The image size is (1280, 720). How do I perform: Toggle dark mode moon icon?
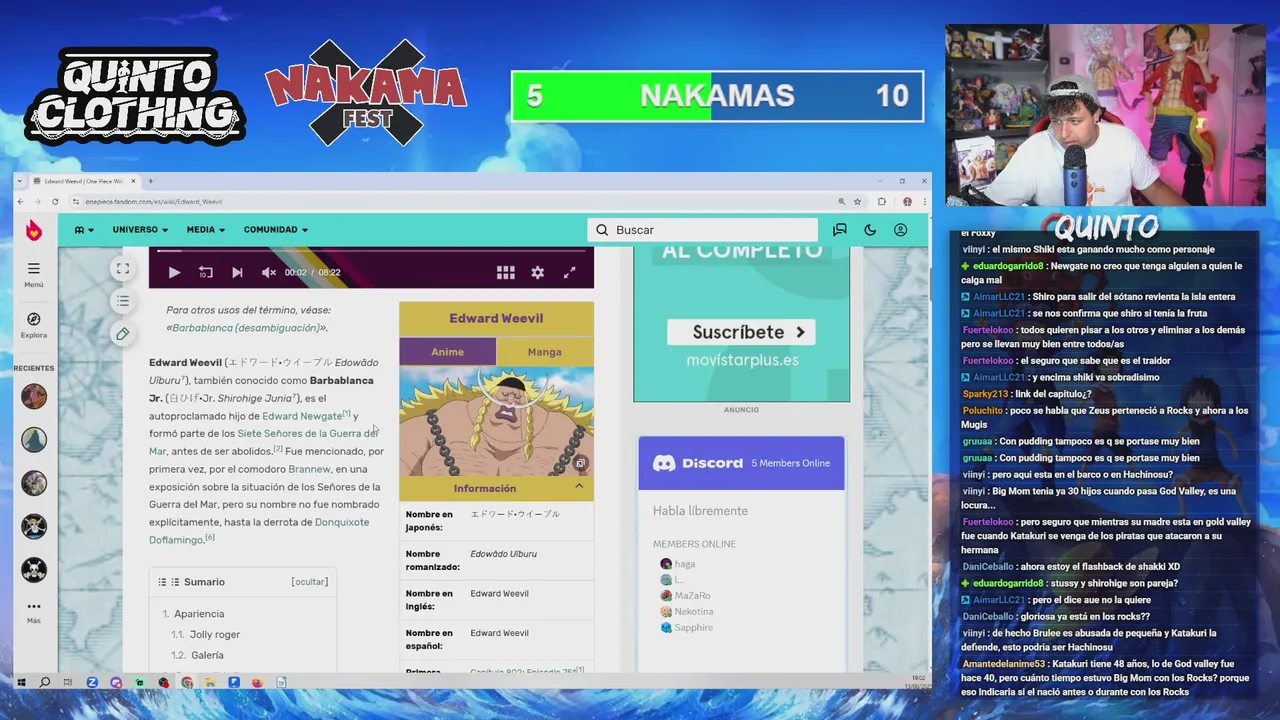[x=870, y=230]
